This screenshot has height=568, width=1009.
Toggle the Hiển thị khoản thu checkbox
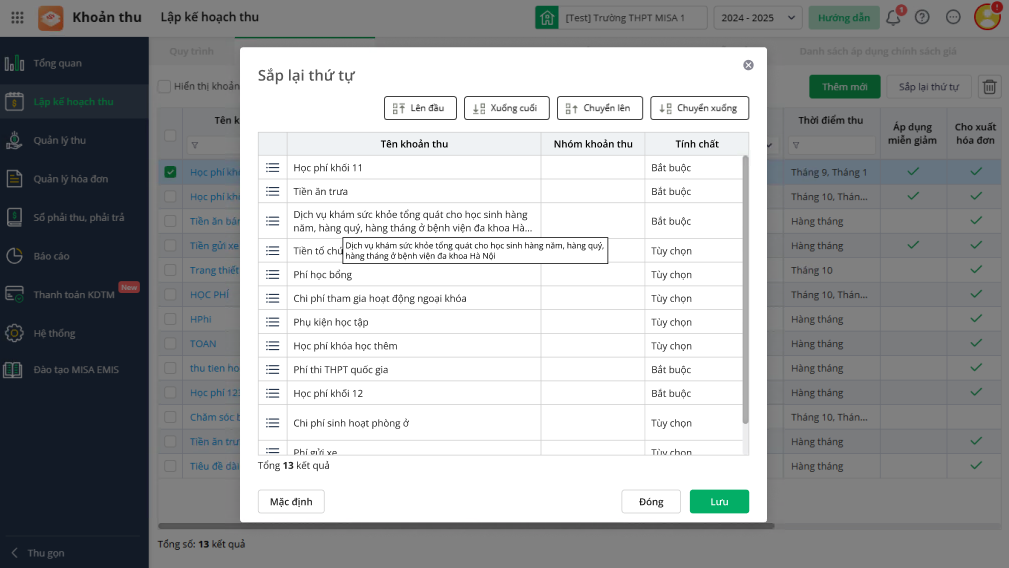coord(165,87)
